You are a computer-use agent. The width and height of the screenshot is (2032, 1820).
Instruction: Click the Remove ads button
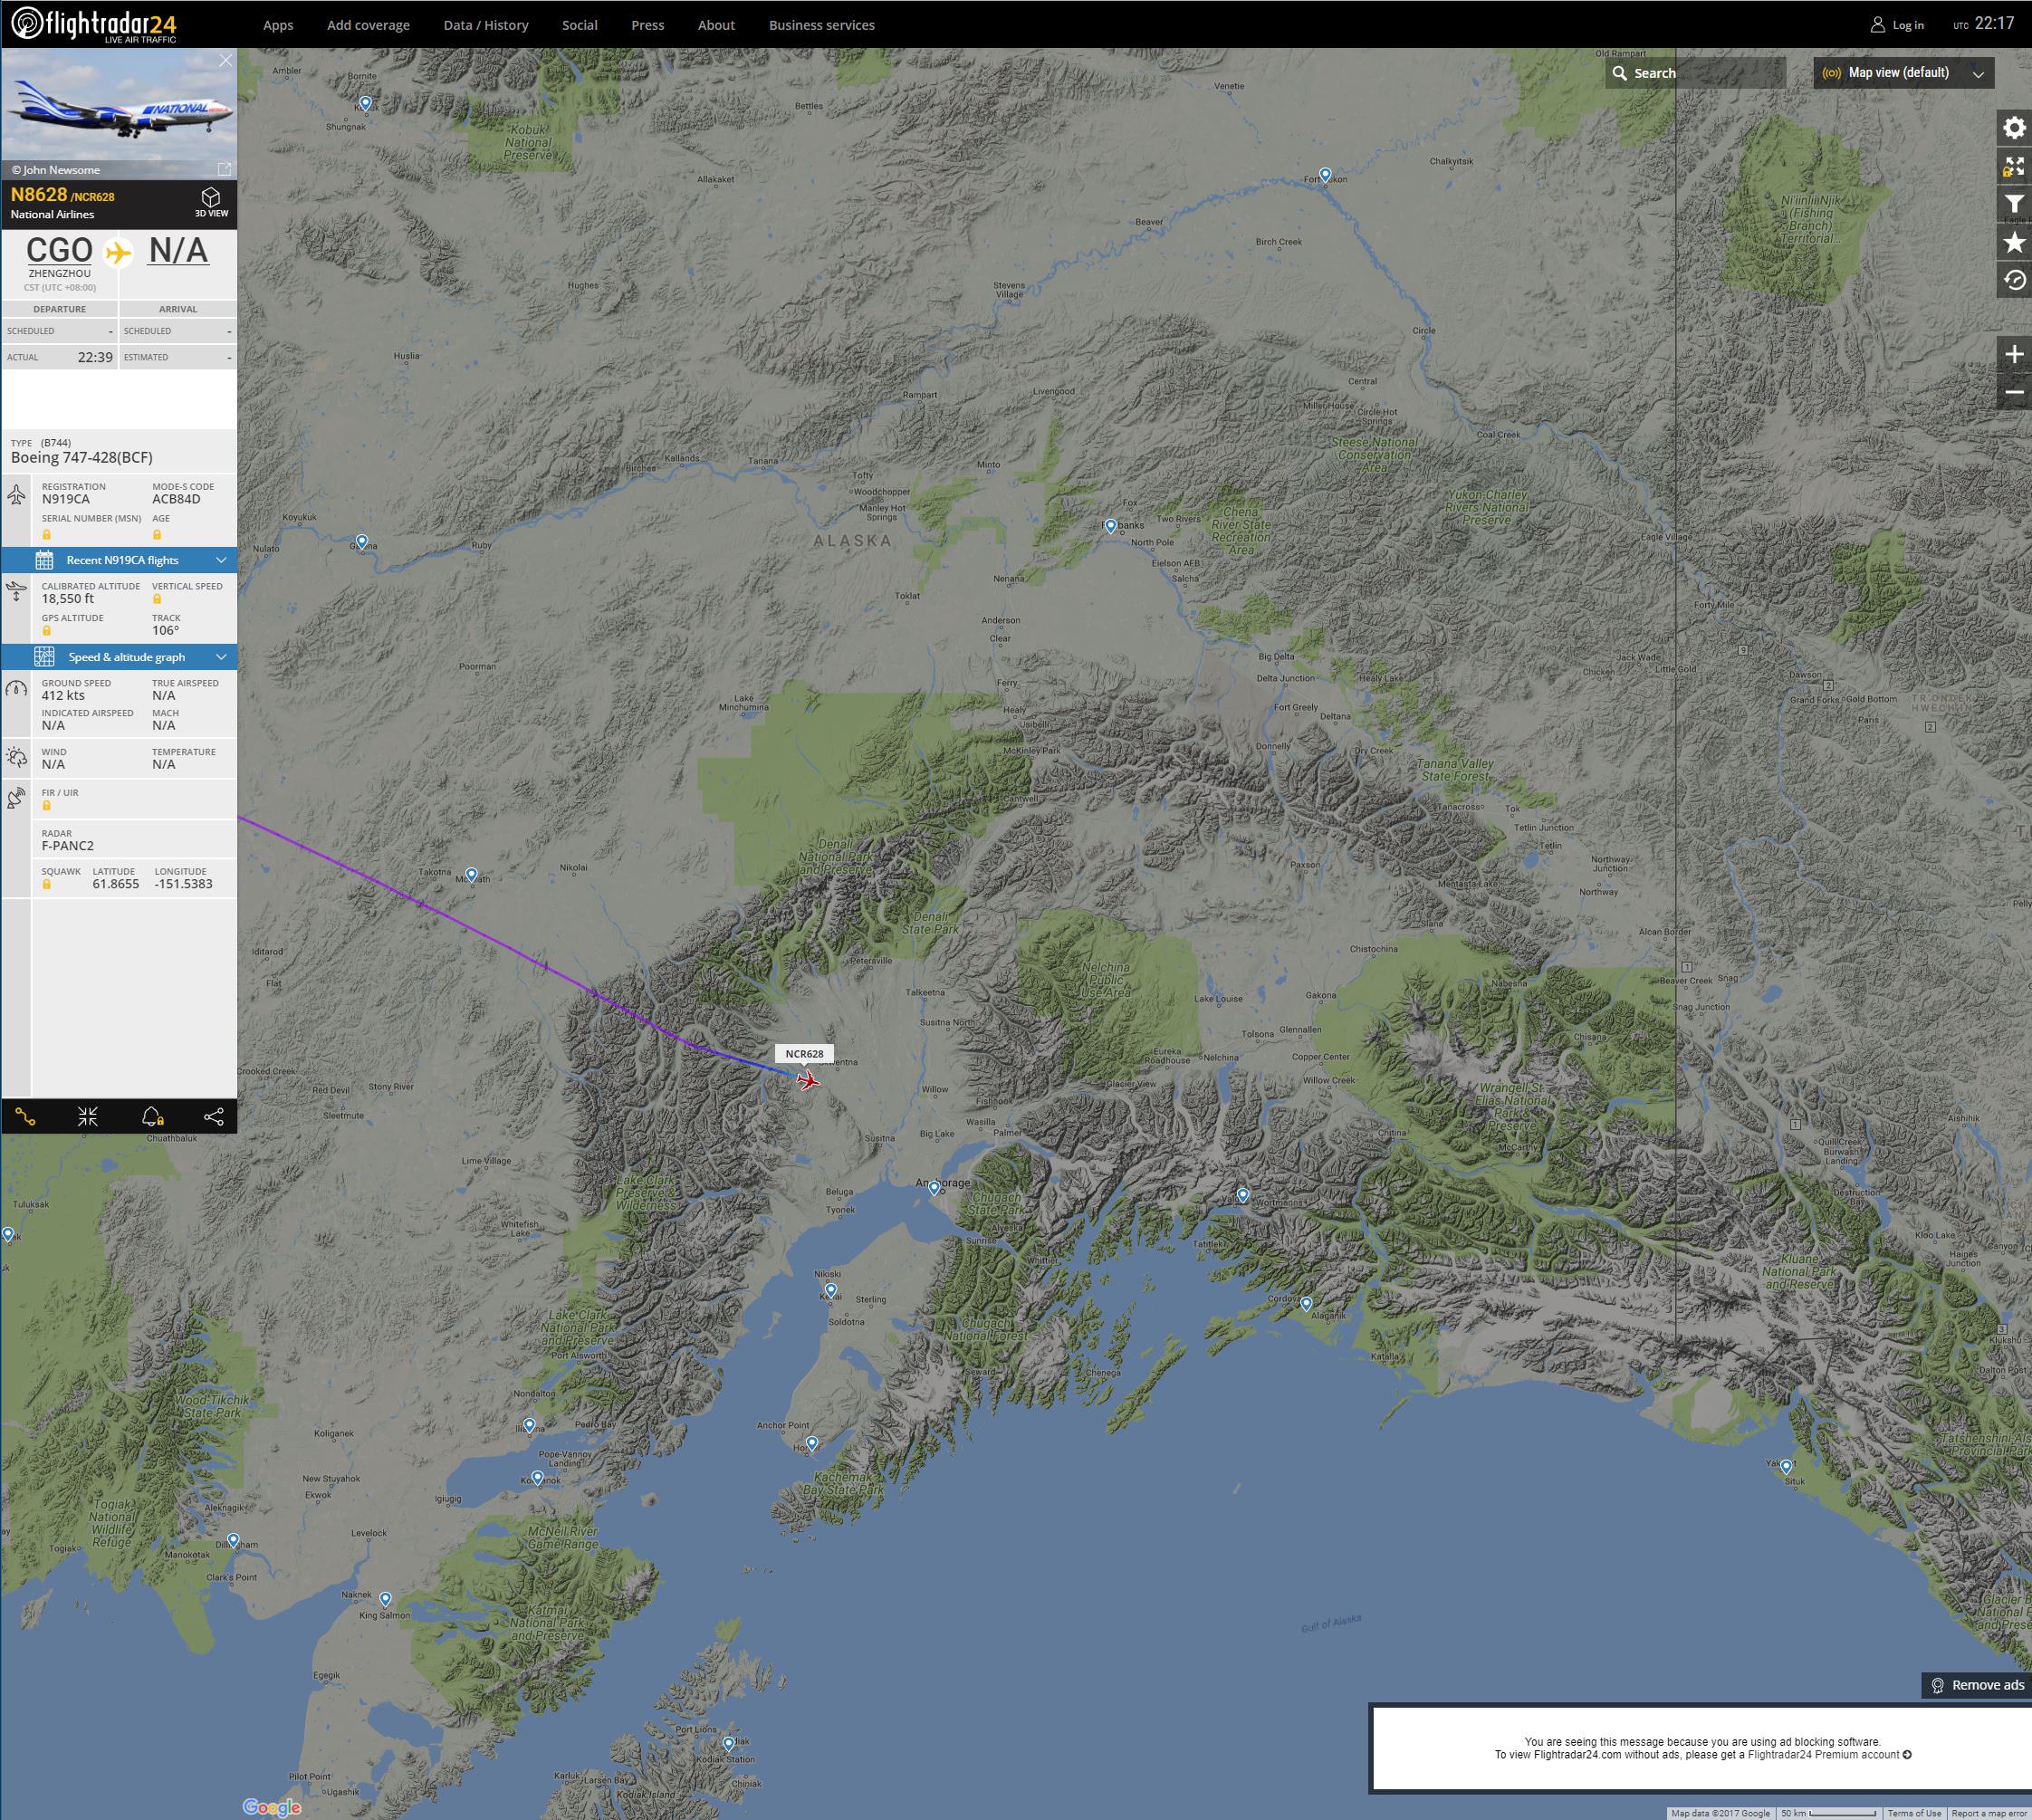coord(1976,1685)
